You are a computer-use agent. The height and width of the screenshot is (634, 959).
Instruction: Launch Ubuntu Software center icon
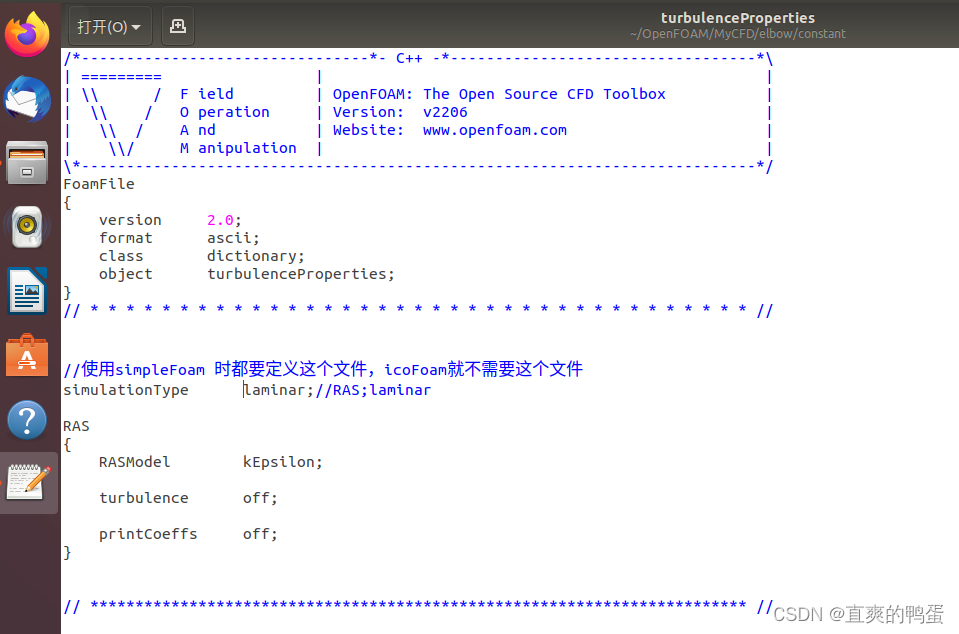tap(27, 355)
